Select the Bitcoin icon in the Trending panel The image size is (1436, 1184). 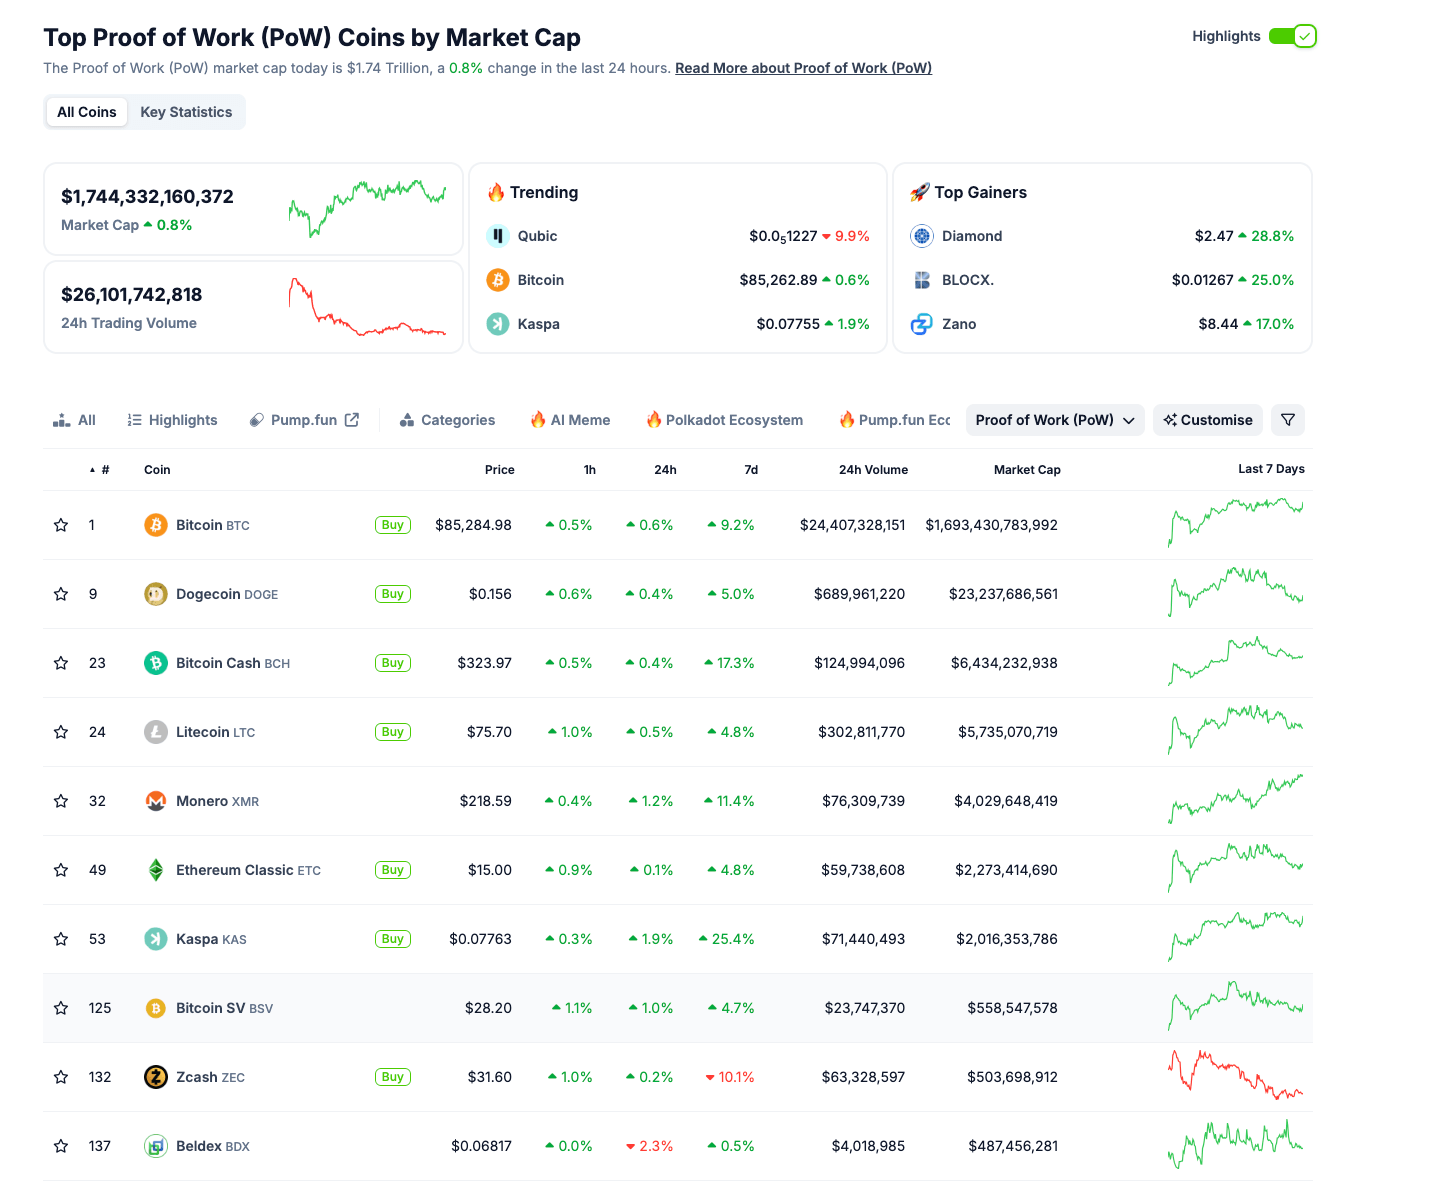[498, 280]
